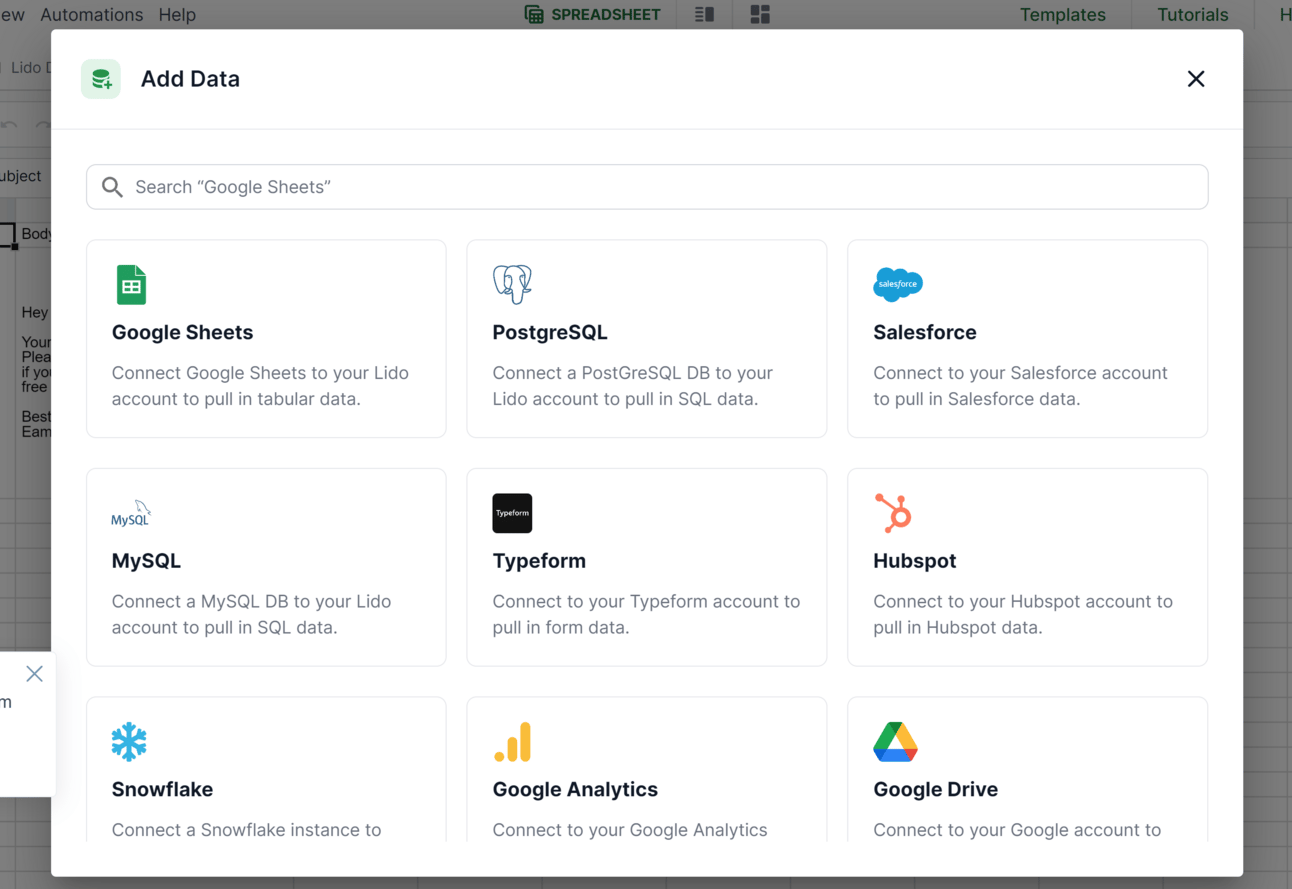The image size is (1292, 889).
Task: Click the Add Data database icon
Action: 101,79
